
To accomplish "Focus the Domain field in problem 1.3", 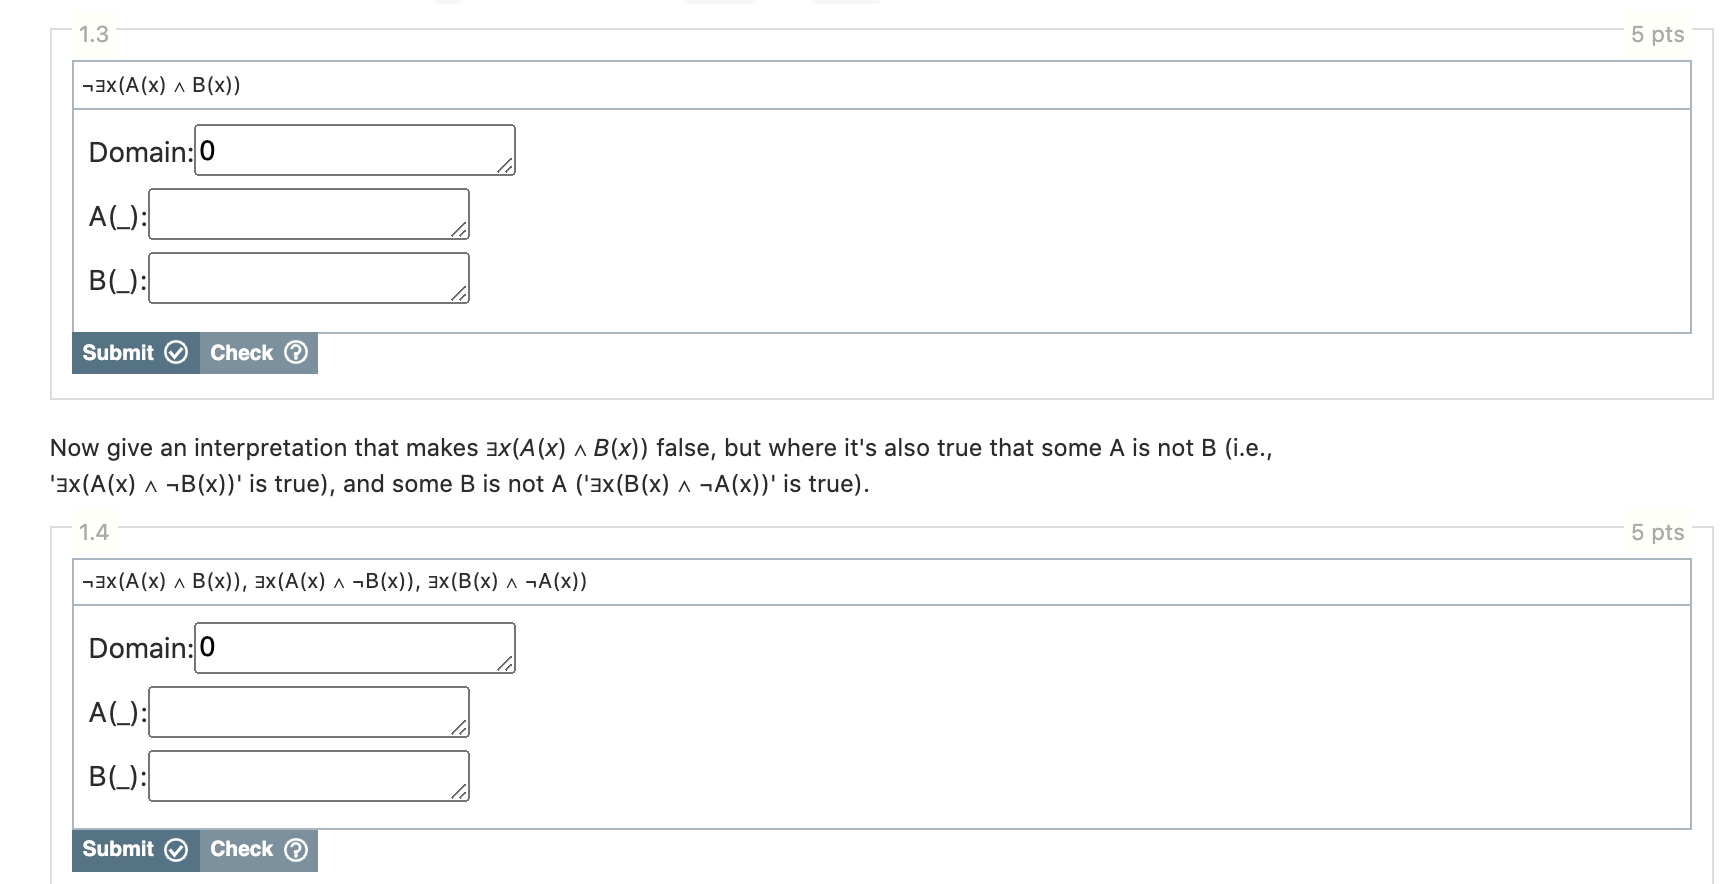I will pyautogui.click(x=355, y=150).
